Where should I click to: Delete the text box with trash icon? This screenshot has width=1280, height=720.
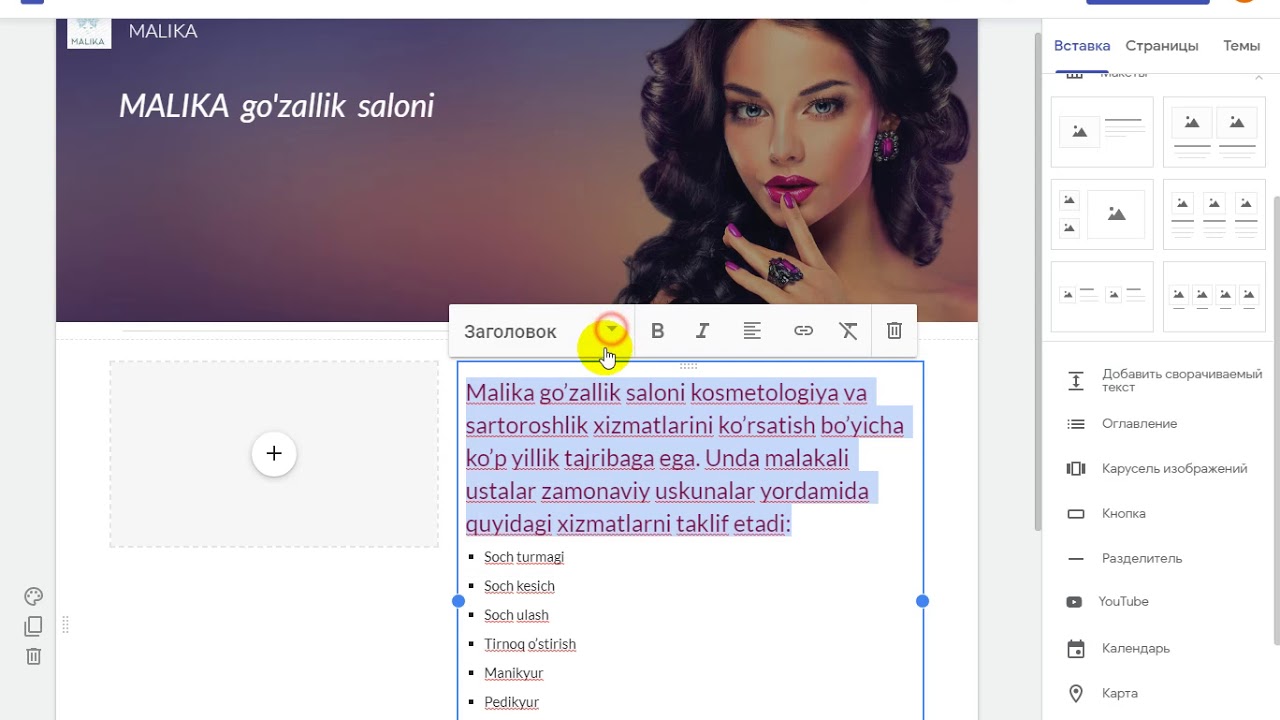click(895, 331)
